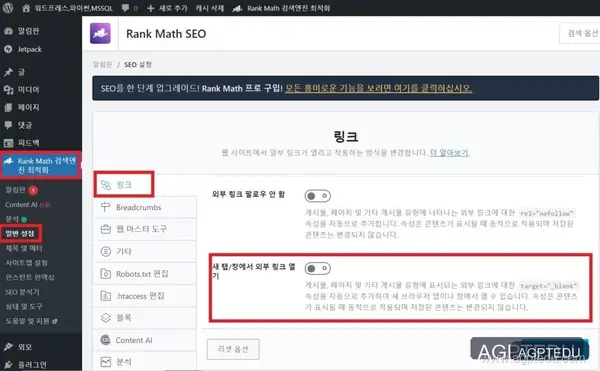Click the Rank Math Pro upgrade banner link
The height and width of the screenshot is (371, 600).
pyautogui.click(x=378, y=88)
